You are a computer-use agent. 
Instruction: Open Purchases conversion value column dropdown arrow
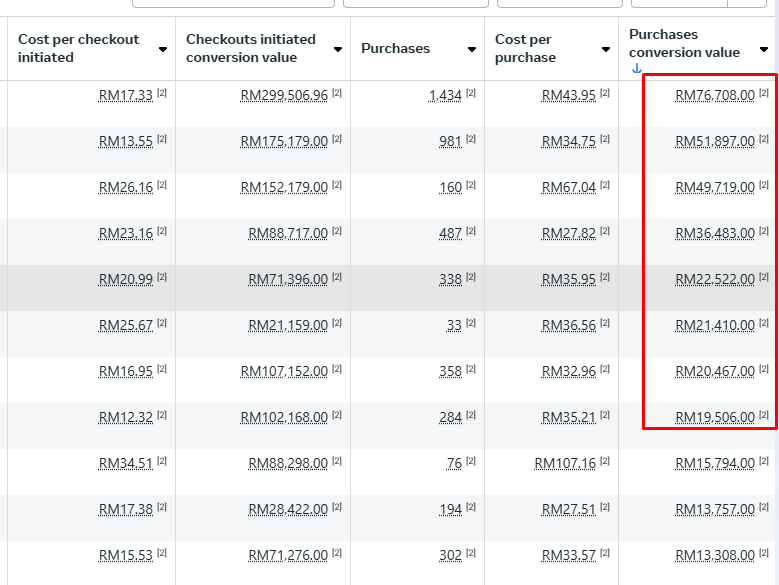pos(765,49)
